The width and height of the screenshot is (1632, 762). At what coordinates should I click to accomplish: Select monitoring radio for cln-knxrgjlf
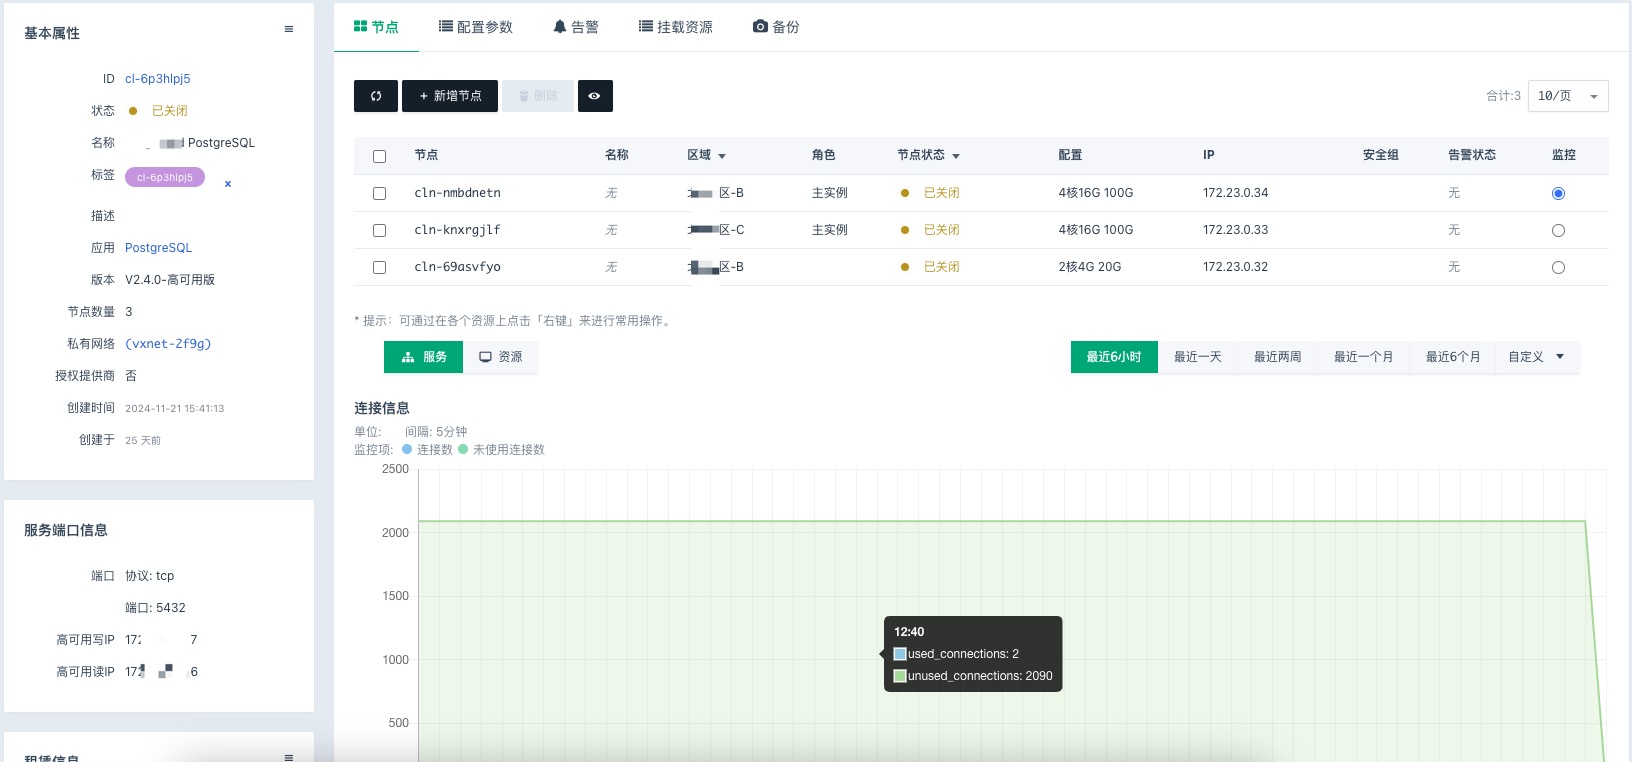tap(1558, 231)
